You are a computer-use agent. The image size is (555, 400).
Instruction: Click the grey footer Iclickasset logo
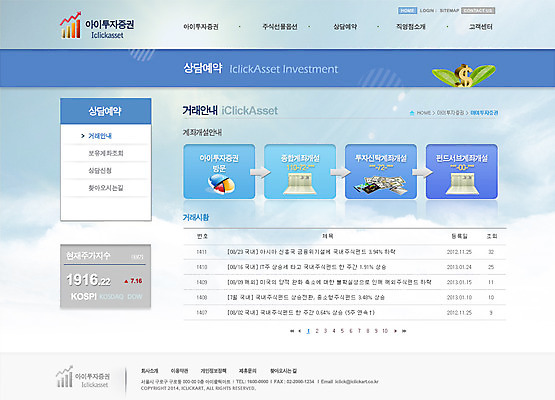(x=83, y=377)
